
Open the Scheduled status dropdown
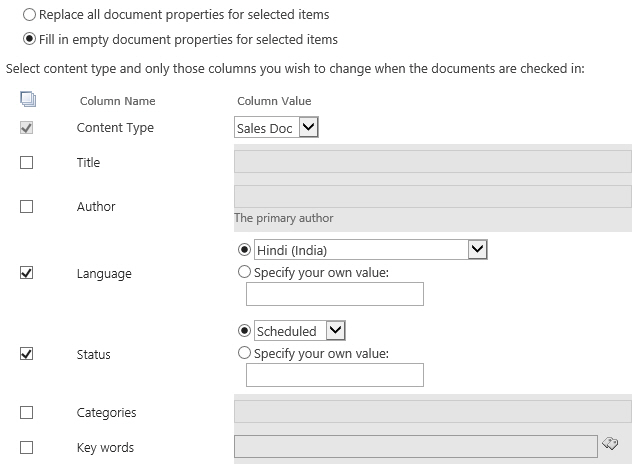[300, 330]
